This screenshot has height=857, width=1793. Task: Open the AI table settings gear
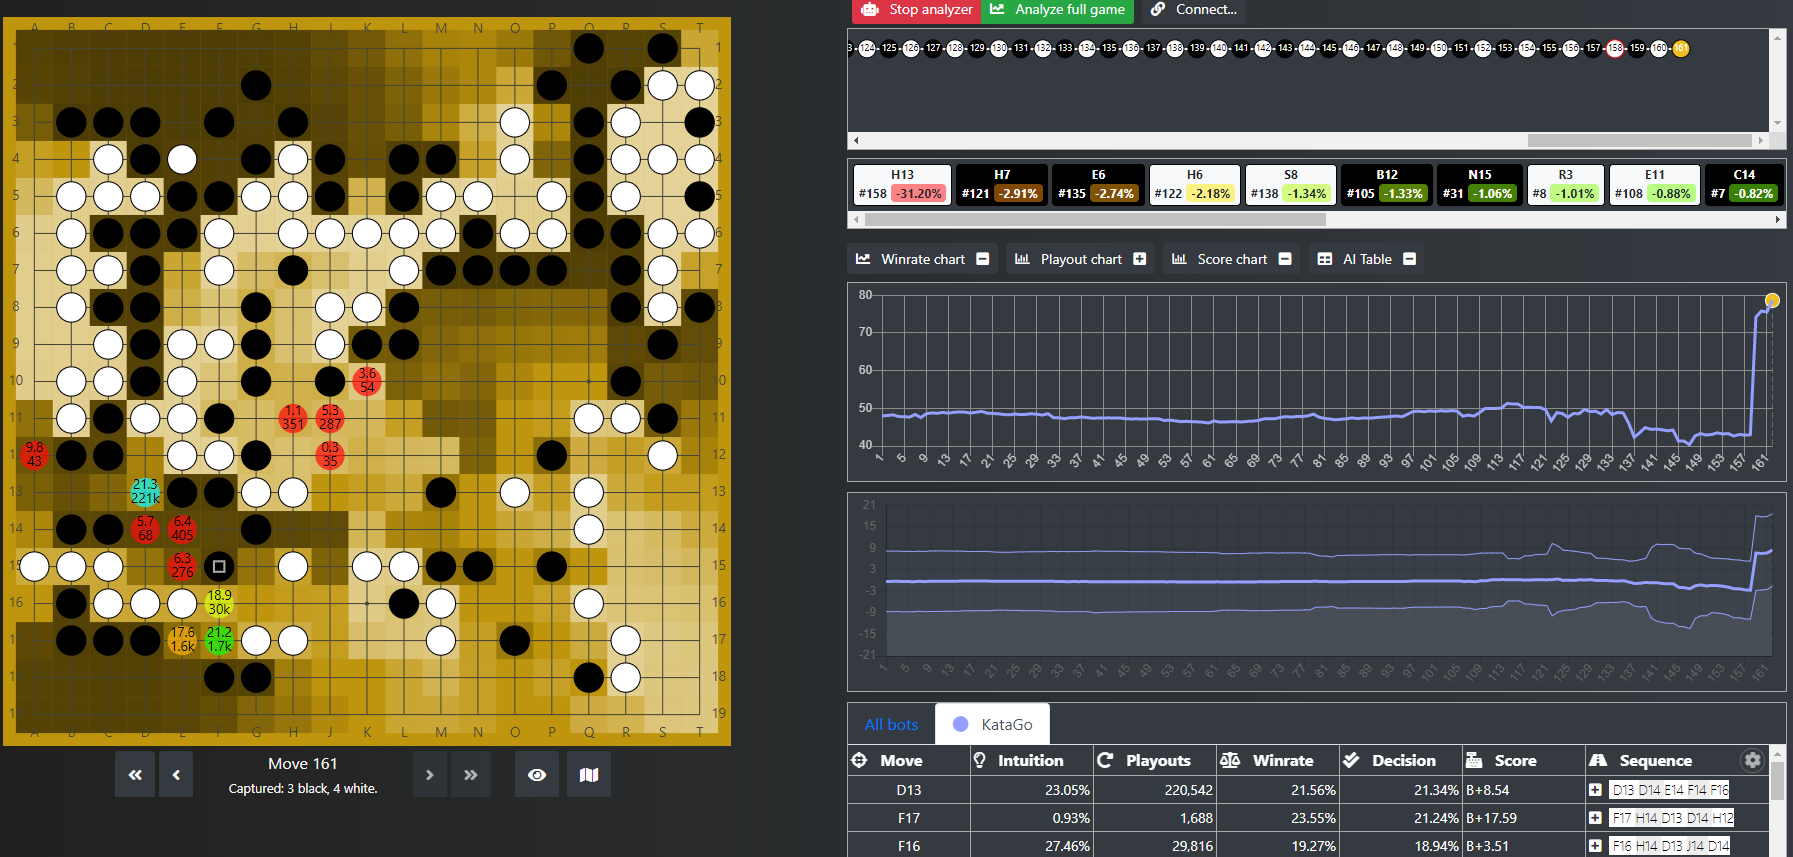tap(1752, 760)
